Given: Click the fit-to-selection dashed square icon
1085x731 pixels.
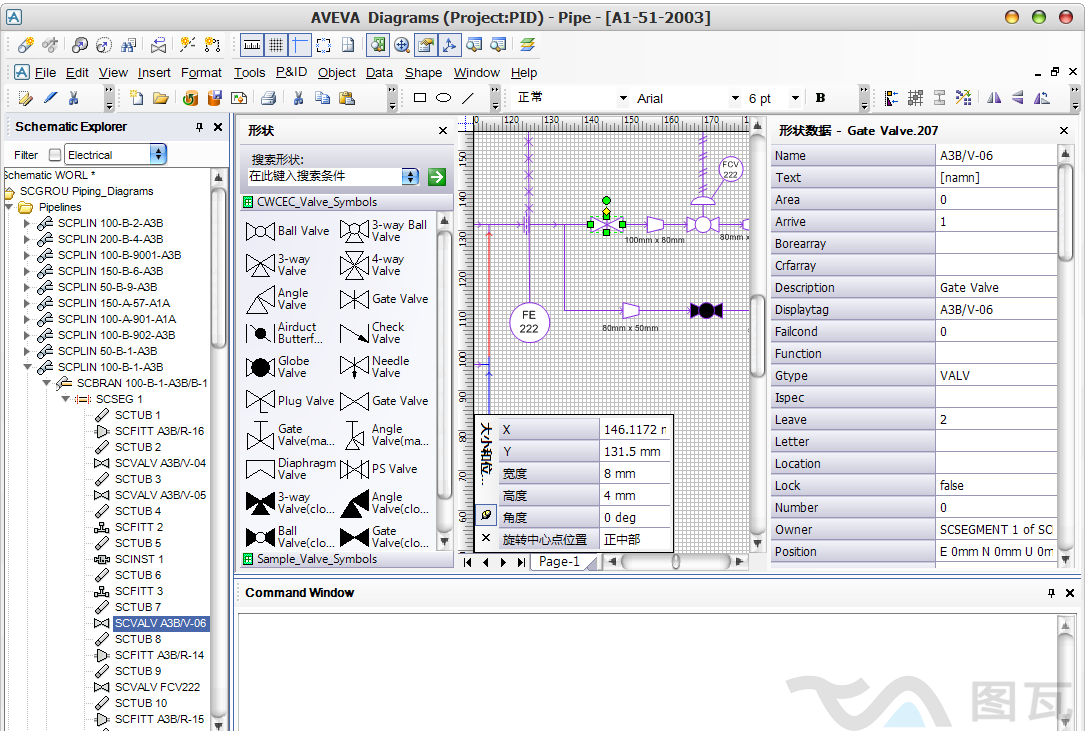Looking at the screenshot, I should point(323,45).
